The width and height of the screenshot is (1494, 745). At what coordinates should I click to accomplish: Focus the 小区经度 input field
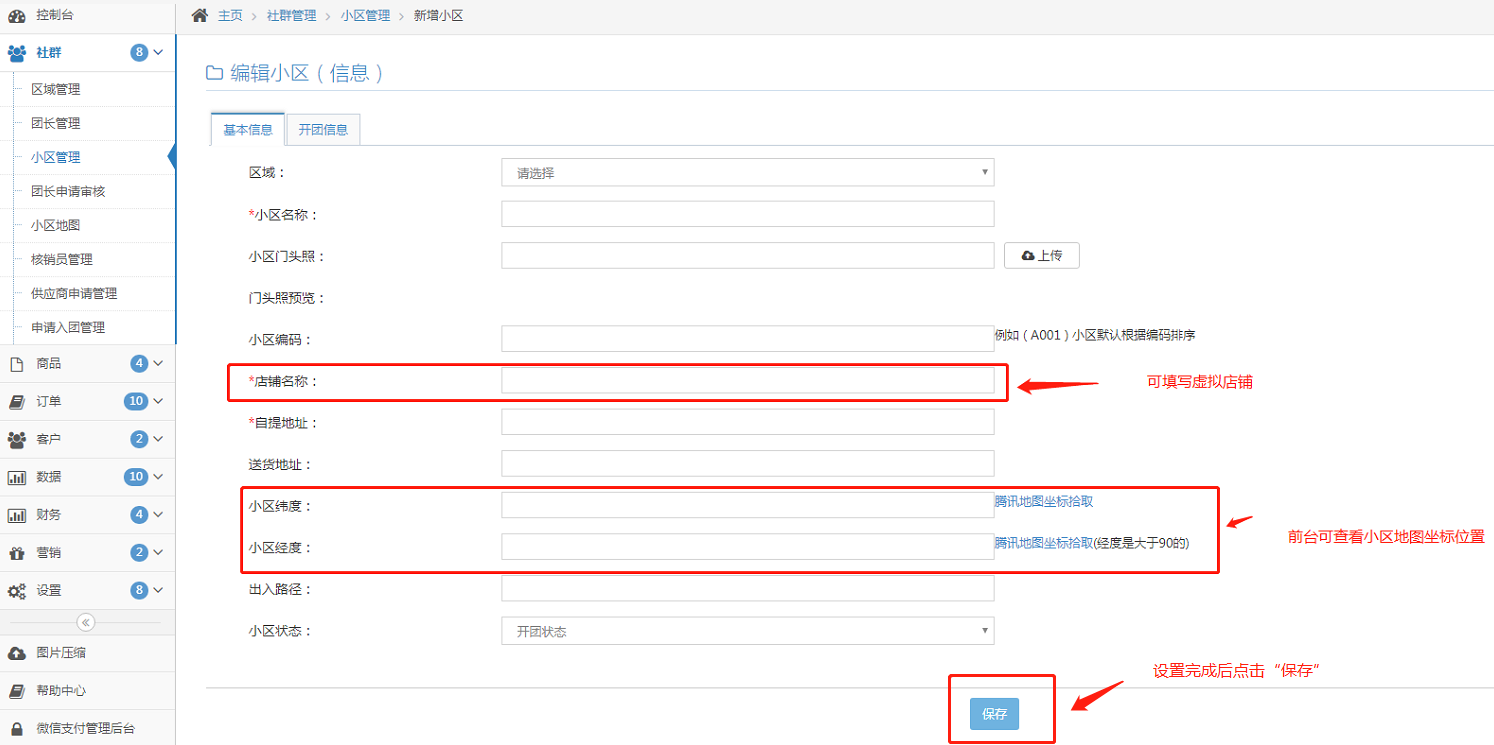click(x=748, y=546)
